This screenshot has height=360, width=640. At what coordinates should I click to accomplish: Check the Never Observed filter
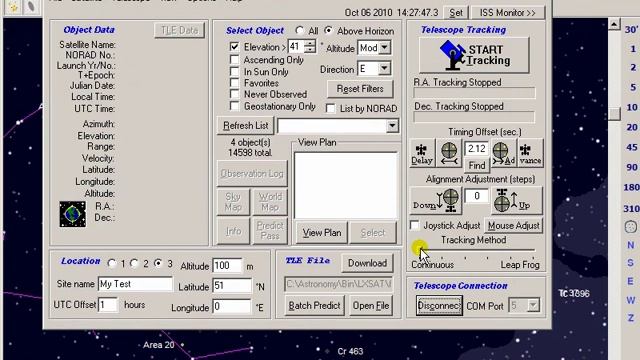point(234,94)
